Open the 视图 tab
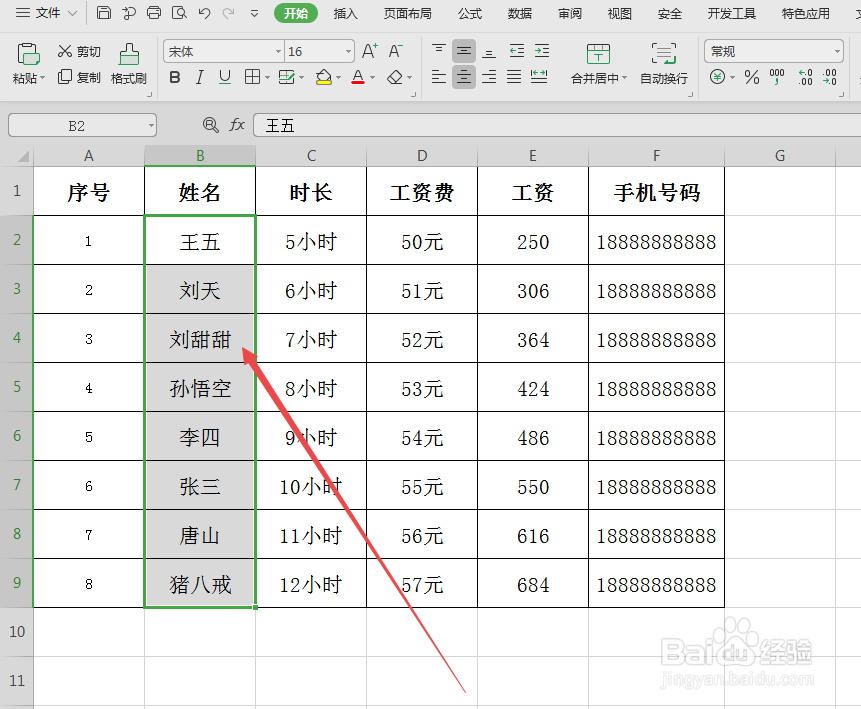Image resolution: width=861 pixels, height=709 pixels. click(619, 13)
